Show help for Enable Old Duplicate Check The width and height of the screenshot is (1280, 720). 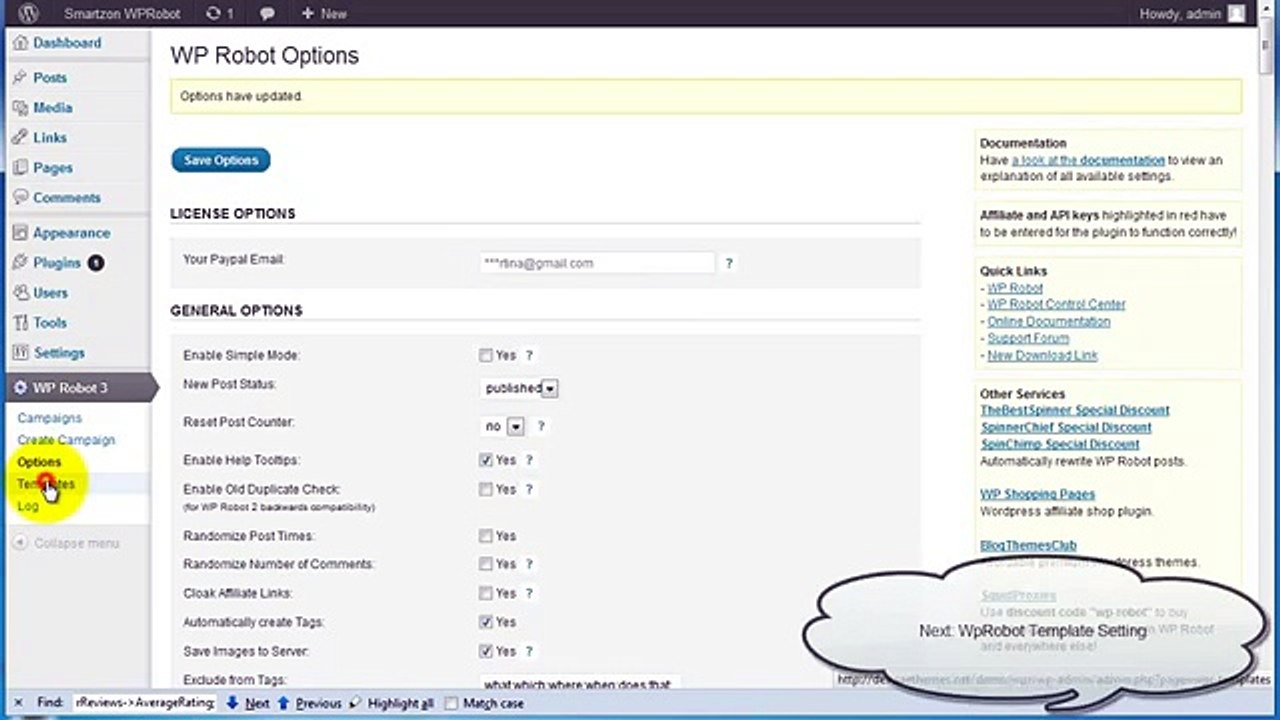[x=529, y=489]
